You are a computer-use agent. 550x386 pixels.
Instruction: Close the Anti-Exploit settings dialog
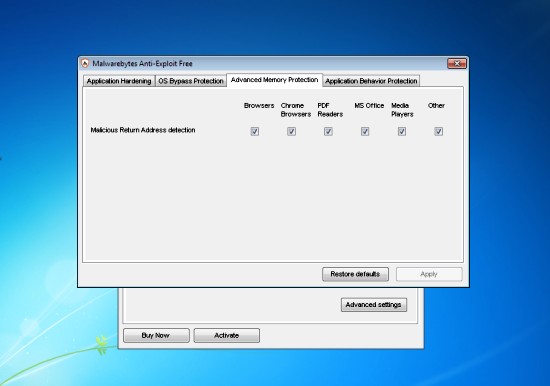click(x=457, y=64)
